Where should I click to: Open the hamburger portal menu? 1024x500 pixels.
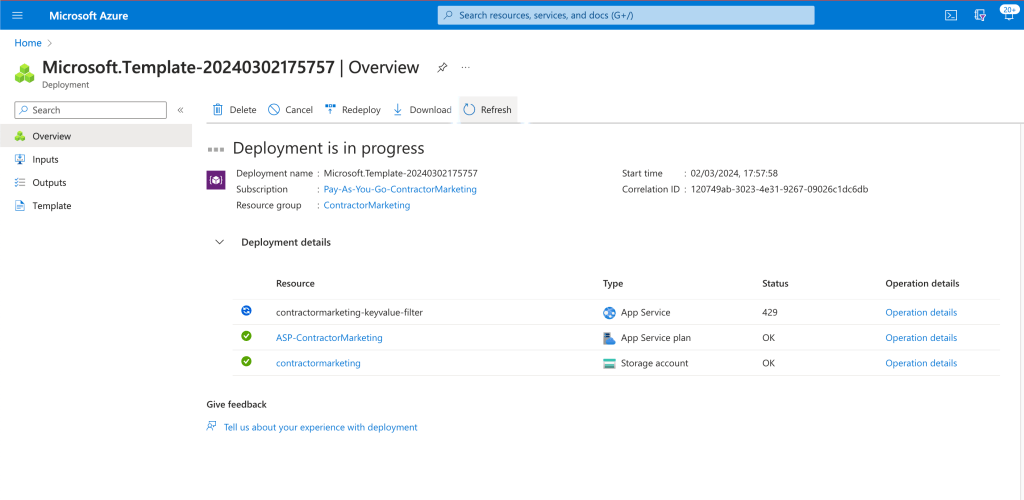[x=18, y=16]
